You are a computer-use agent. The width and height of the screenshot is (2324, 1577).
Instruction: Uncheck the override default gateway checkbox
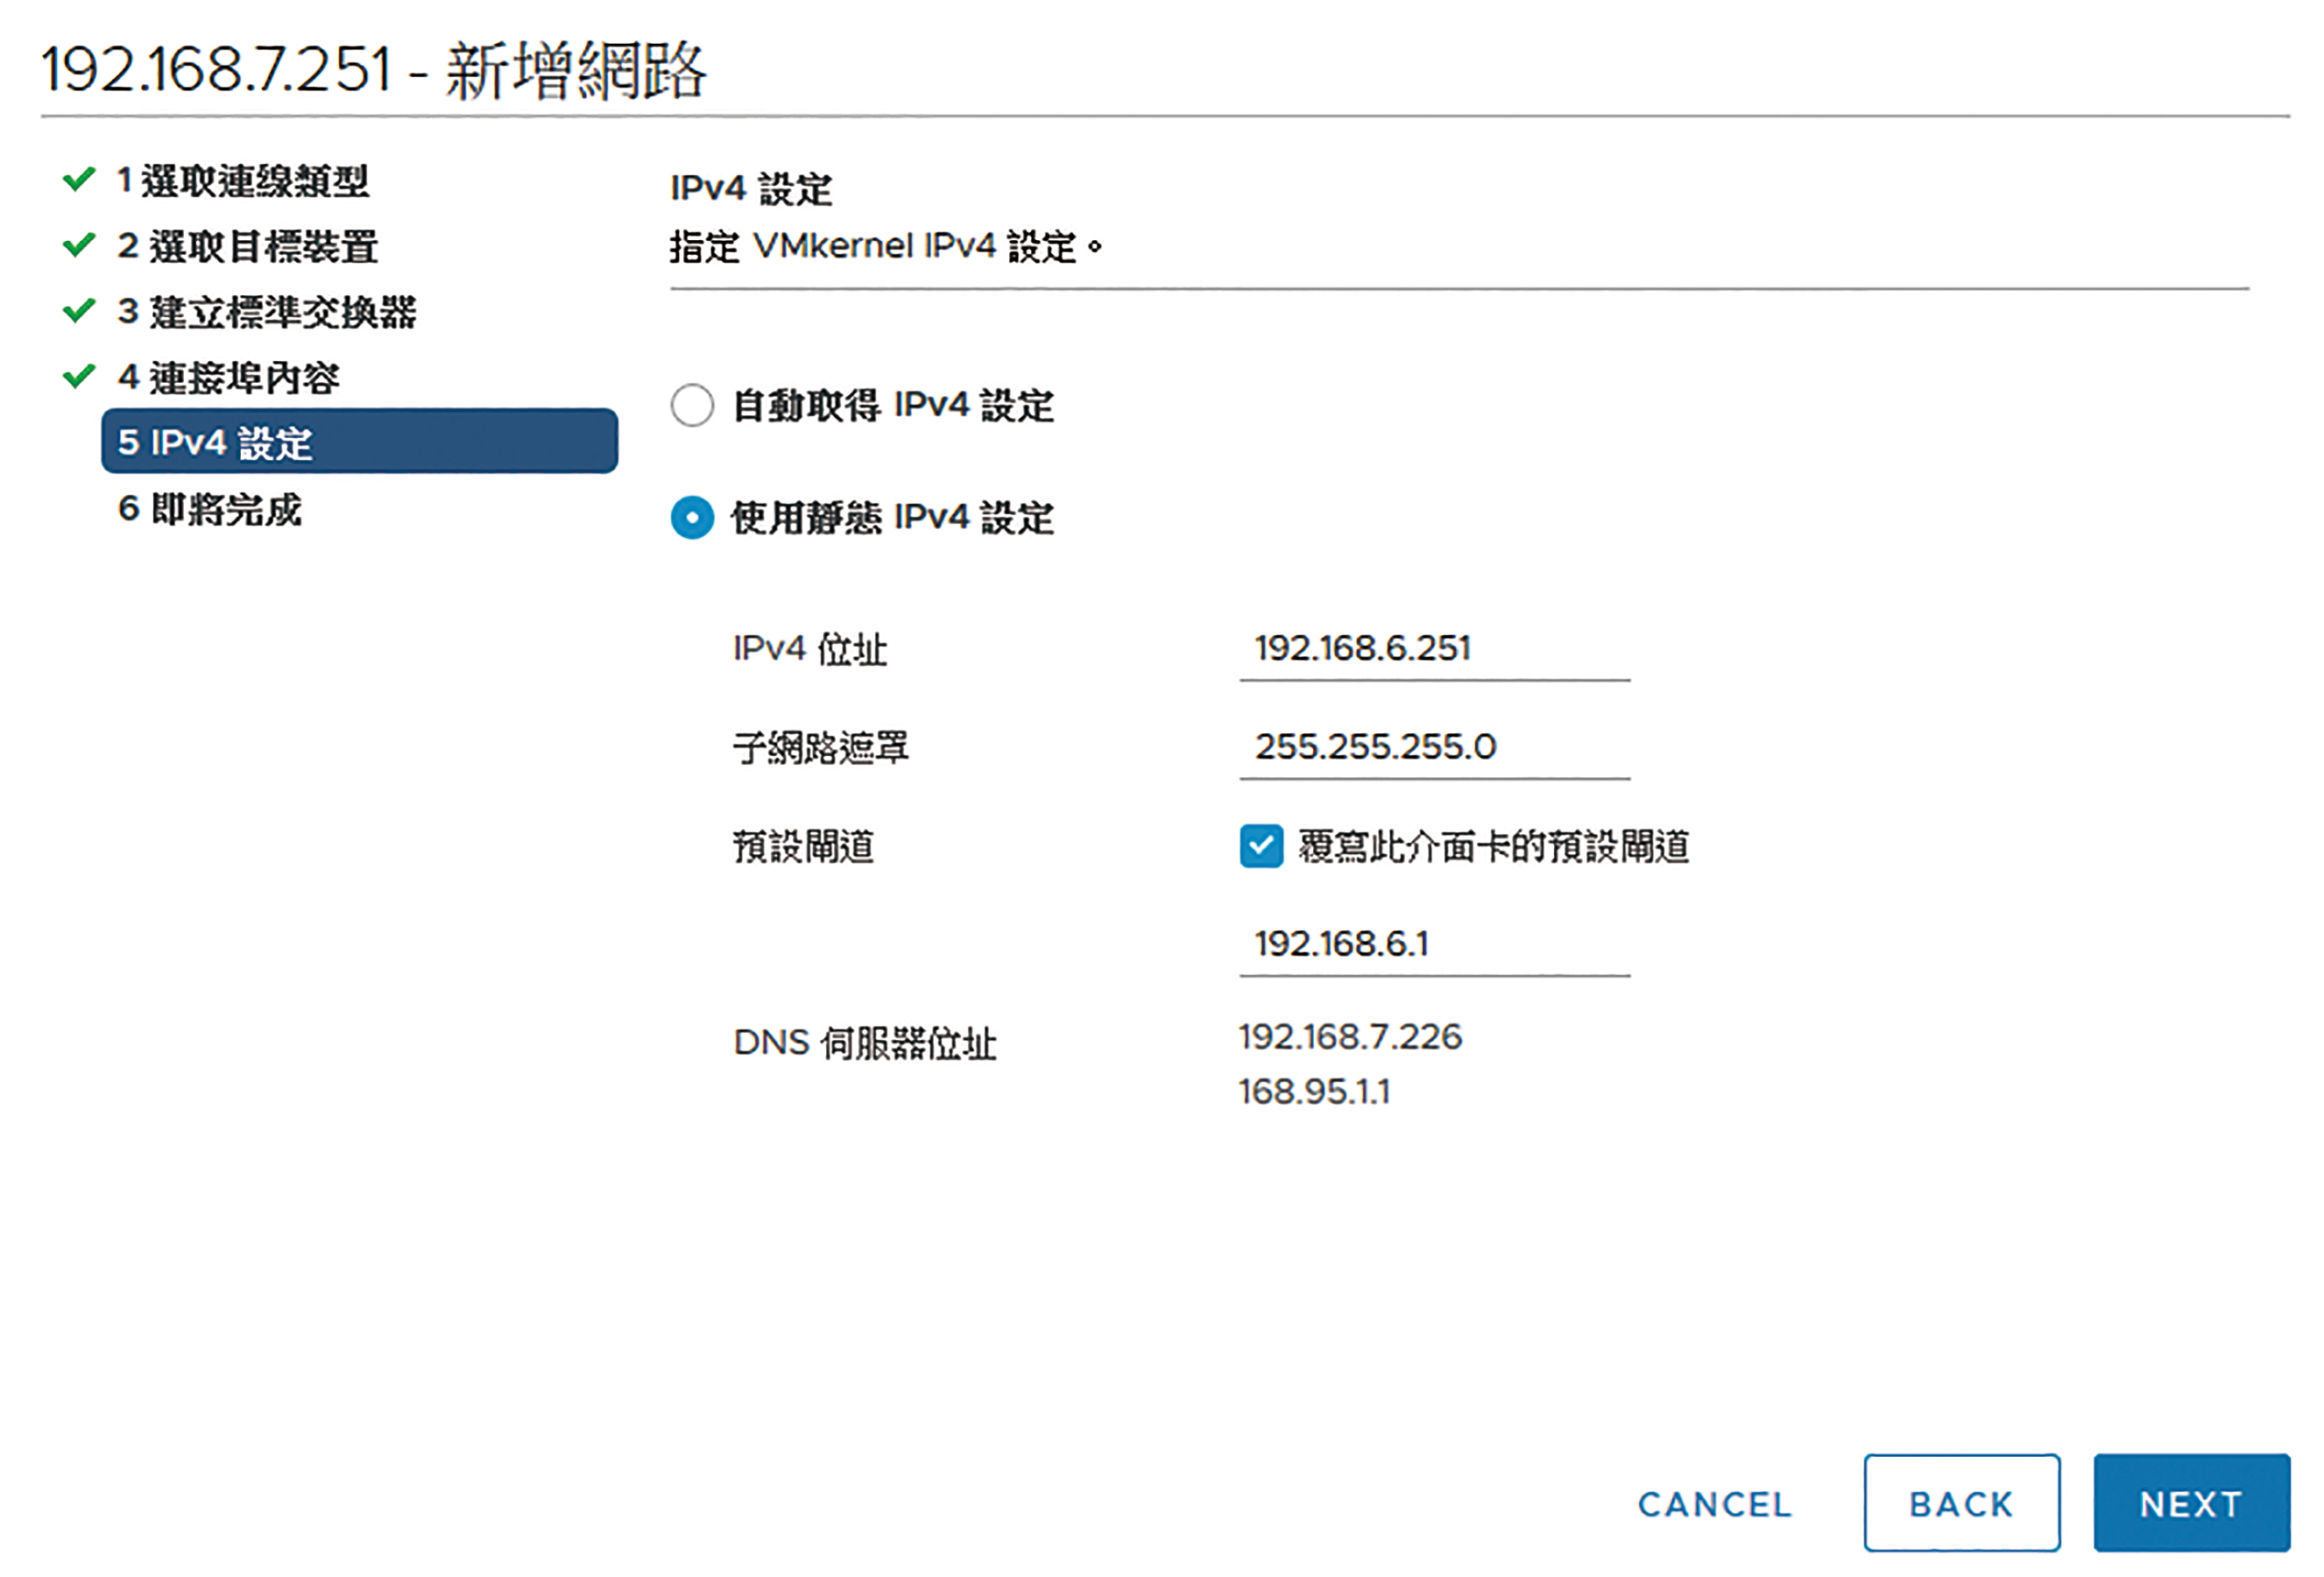click(x=1261, y=846)
